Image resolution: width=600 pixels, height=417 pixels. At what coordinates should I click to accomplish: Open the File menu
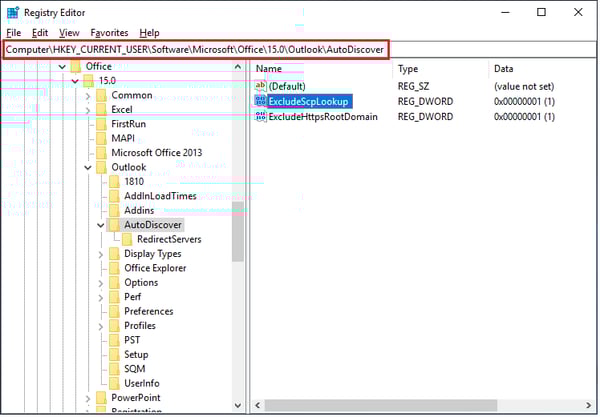point(14,33)
